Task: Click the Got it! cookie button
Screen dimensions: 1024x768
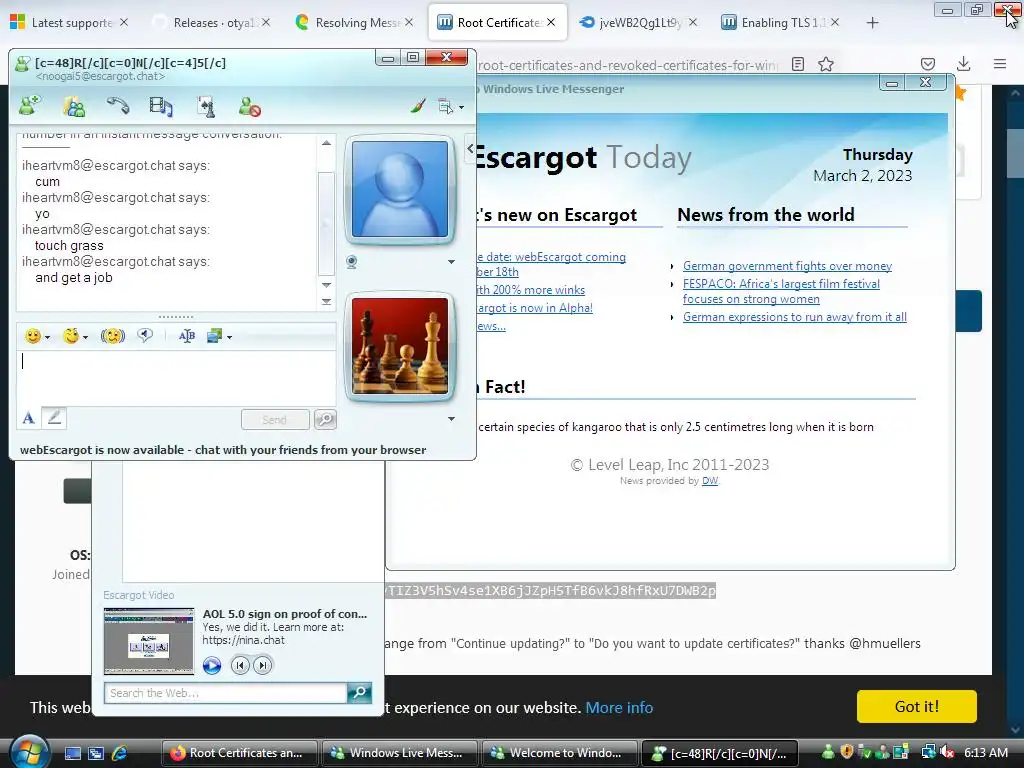Action: tap(916, 707)
